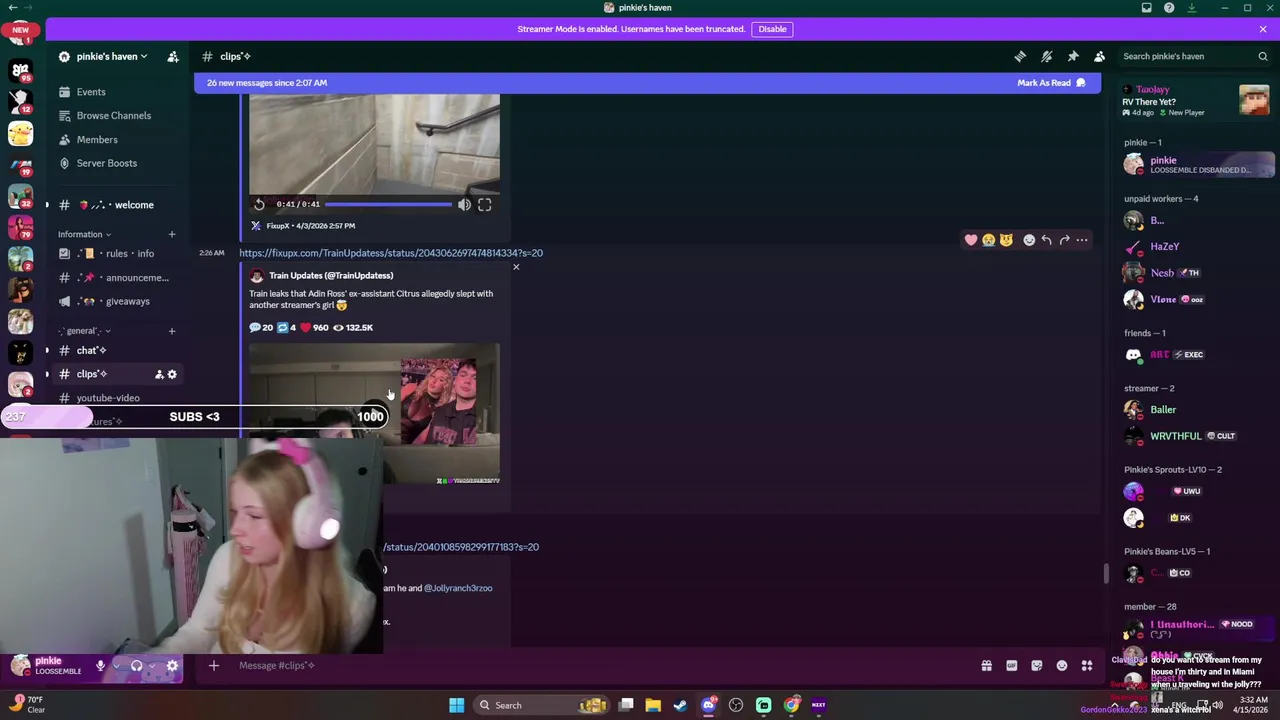1280x720 pixels.
Task: React with the smirking cat emoji
Action: 1006,240
